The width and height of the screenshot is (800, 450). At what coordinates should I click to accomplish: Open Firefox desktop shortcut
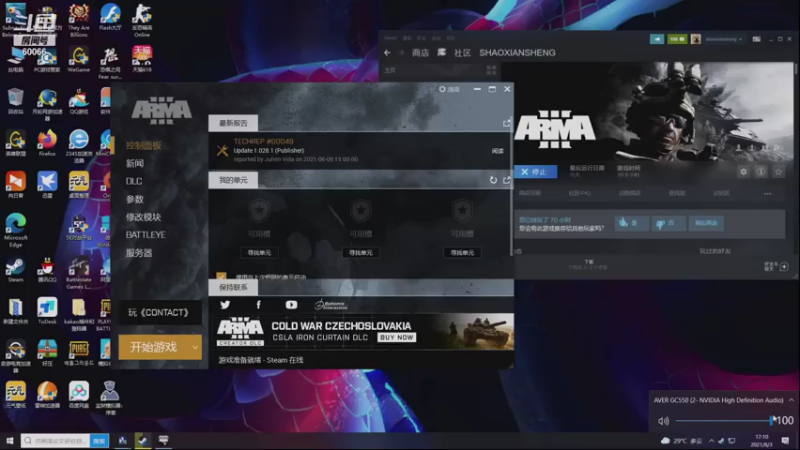(47, 143)
